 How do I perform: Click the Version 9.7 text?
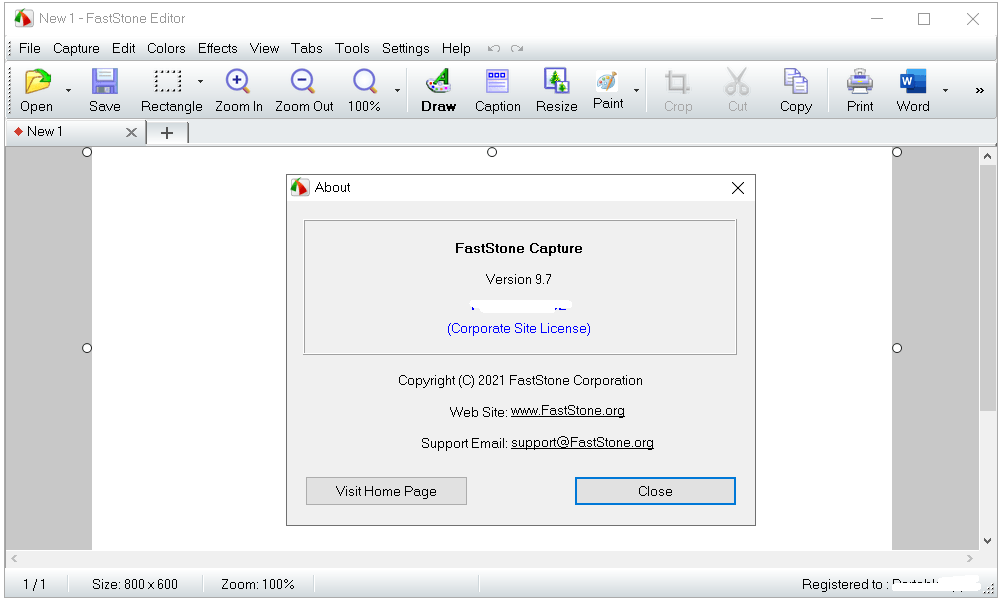(x=518, y=279)
